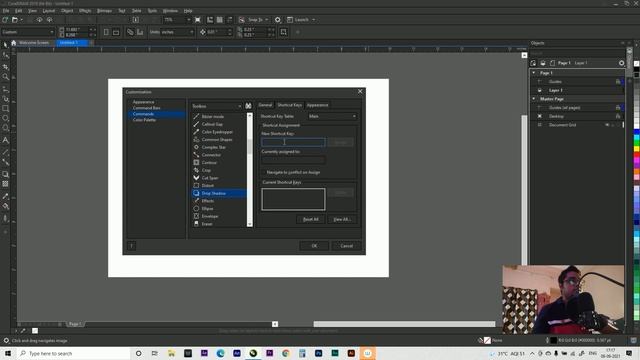The width and height of the screenshot is (640, 360).
Task: Select Command Bars in the left list
Action: pos(147,108)
